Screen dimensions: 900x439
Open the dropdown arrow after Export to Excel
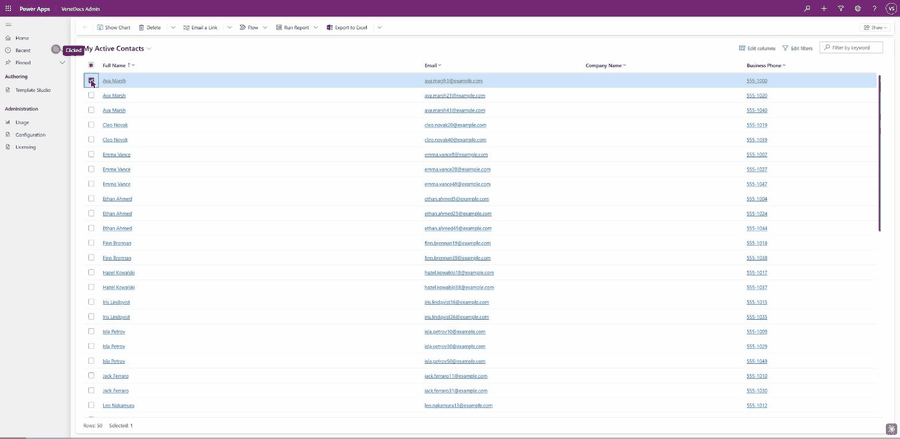click(379, 28)
